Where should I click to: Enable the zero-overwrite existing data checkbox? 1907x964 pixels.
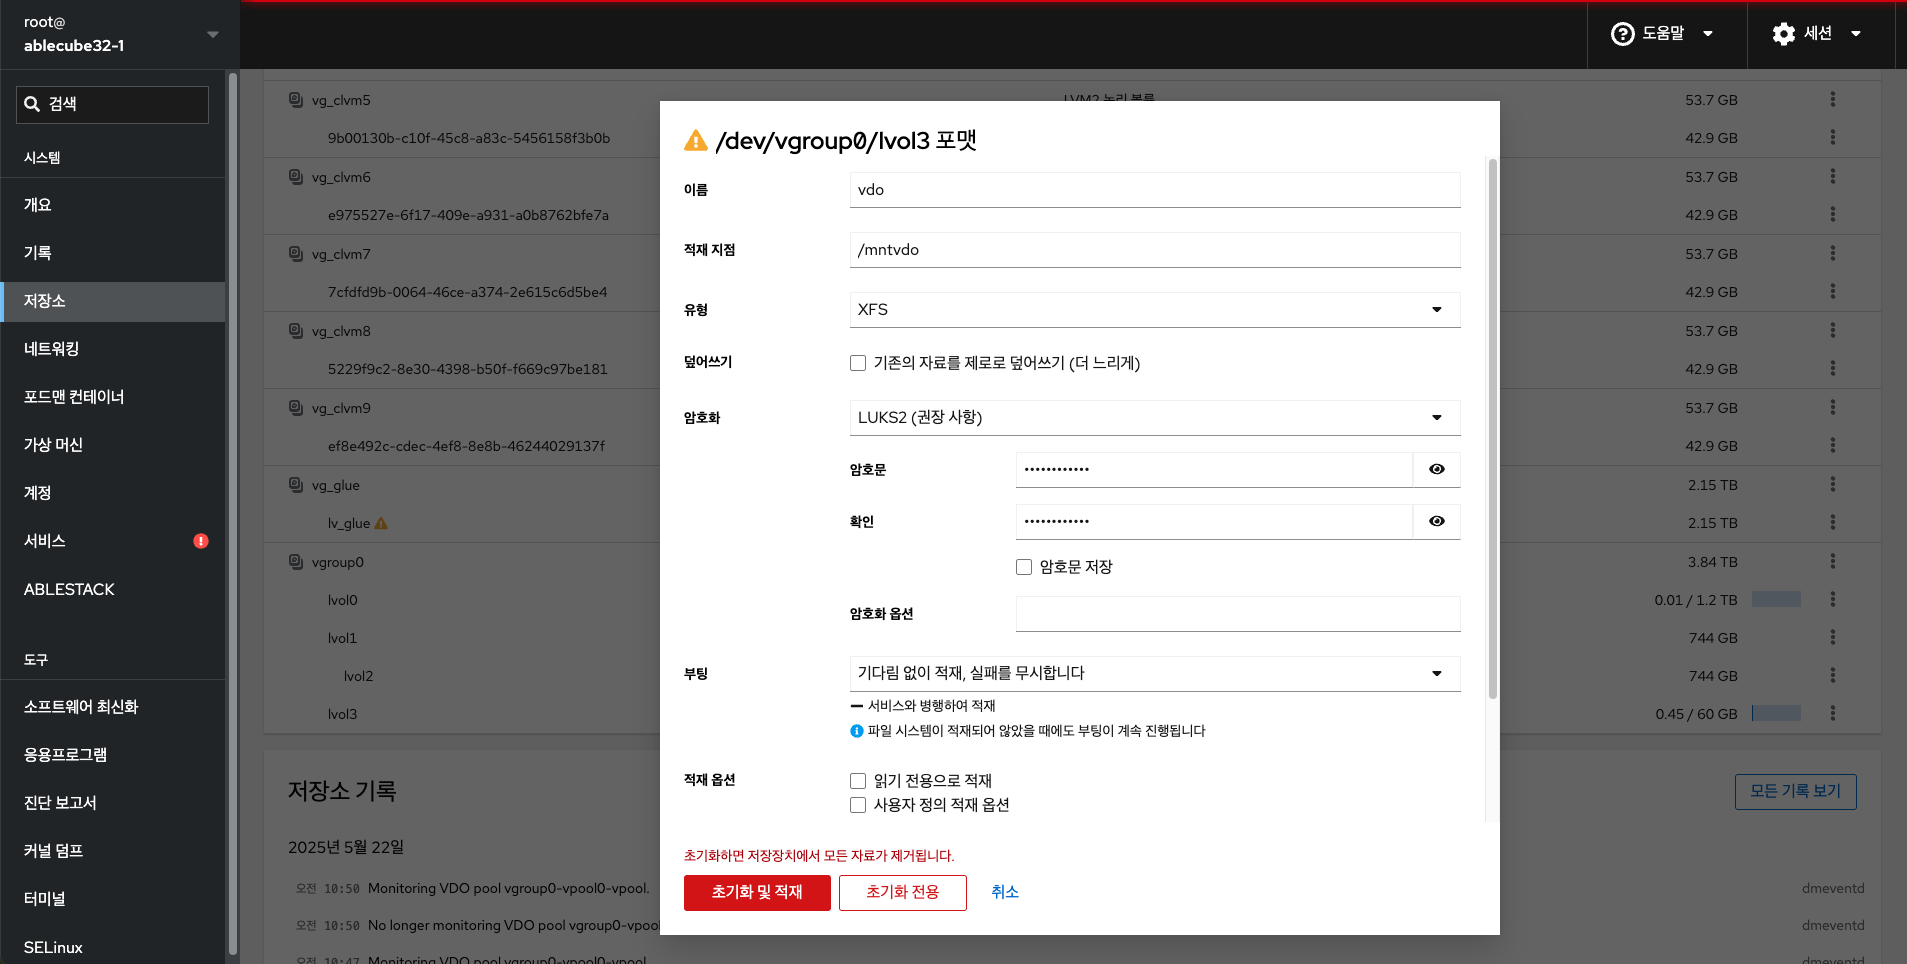(858, 363)
